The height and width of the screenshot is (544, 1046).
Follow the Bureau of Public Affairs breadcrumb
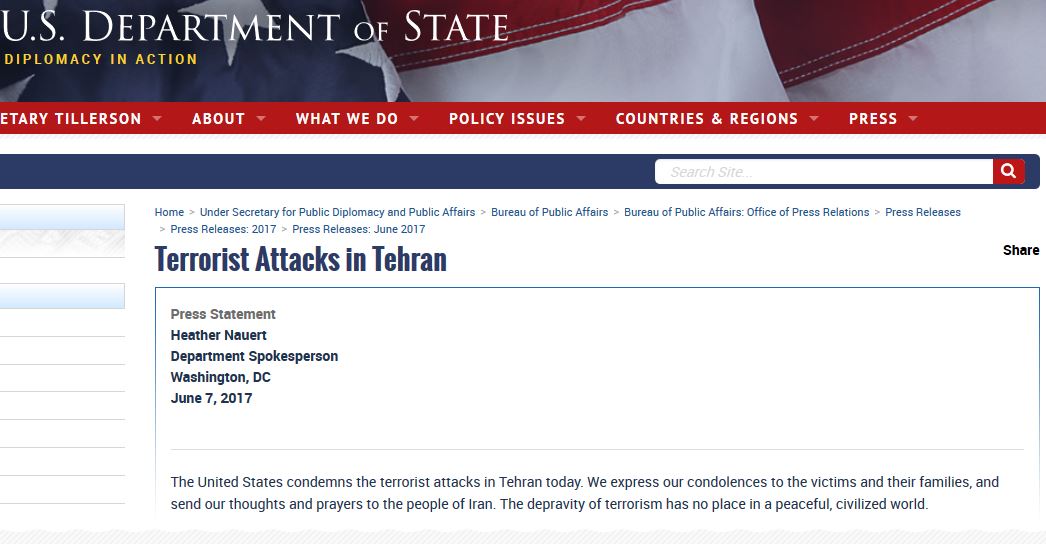tap(550, 212)
